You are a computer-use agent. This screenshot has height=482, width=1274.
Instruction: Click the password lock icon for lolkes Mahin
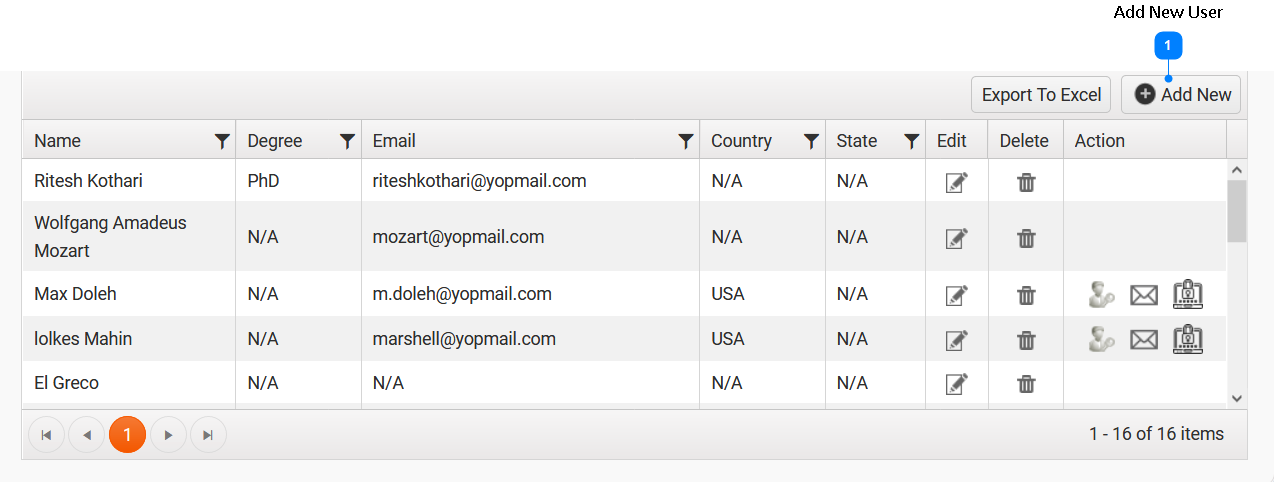1187,339
